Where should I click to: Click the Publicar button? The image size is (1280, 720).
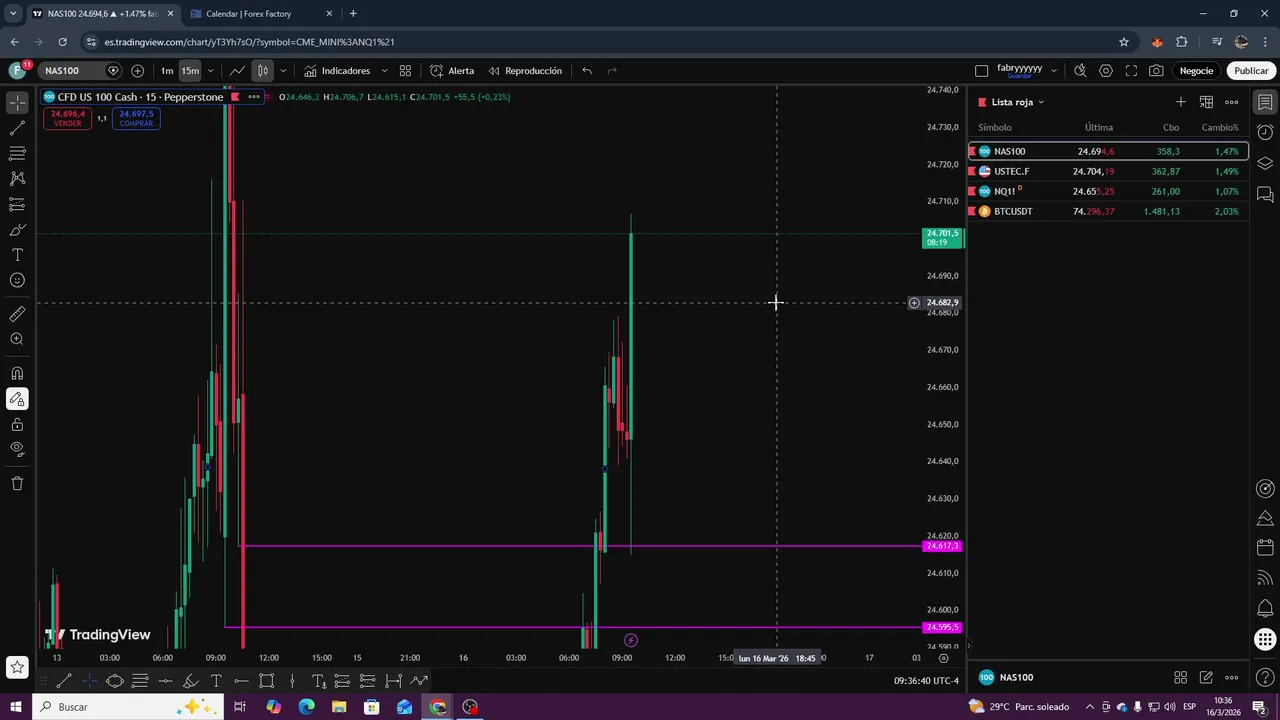(1251, 71)
